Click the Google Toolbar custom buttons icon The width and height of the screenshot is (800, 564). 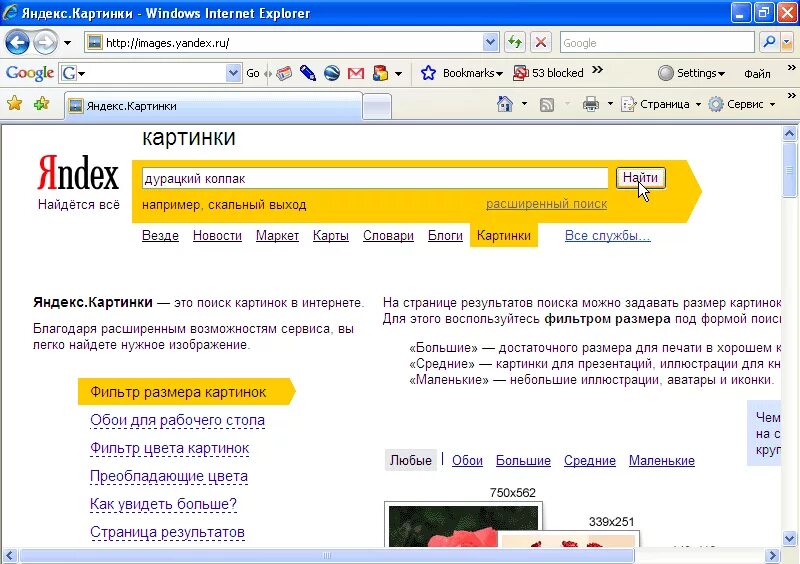[380, 73]
